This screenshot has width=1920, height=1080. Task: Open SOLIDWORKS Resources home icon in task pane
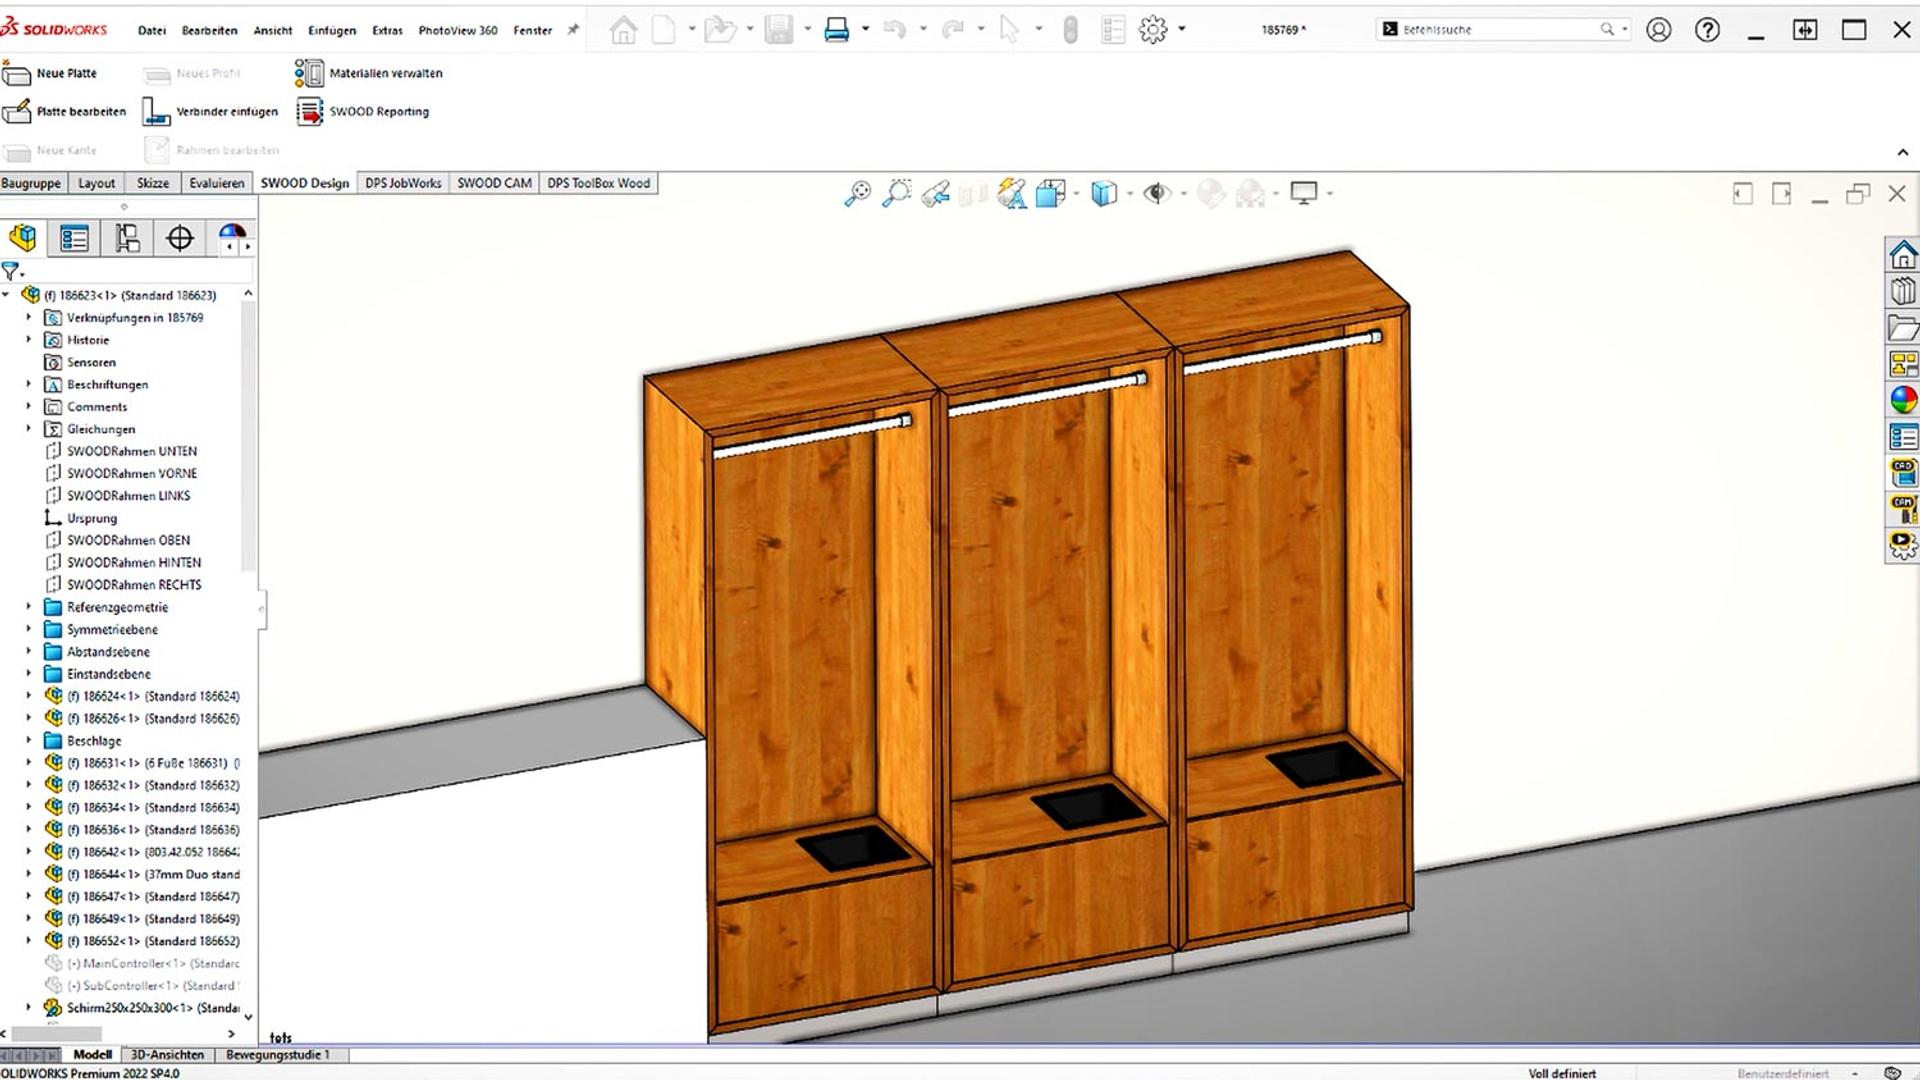[1903, 255]
